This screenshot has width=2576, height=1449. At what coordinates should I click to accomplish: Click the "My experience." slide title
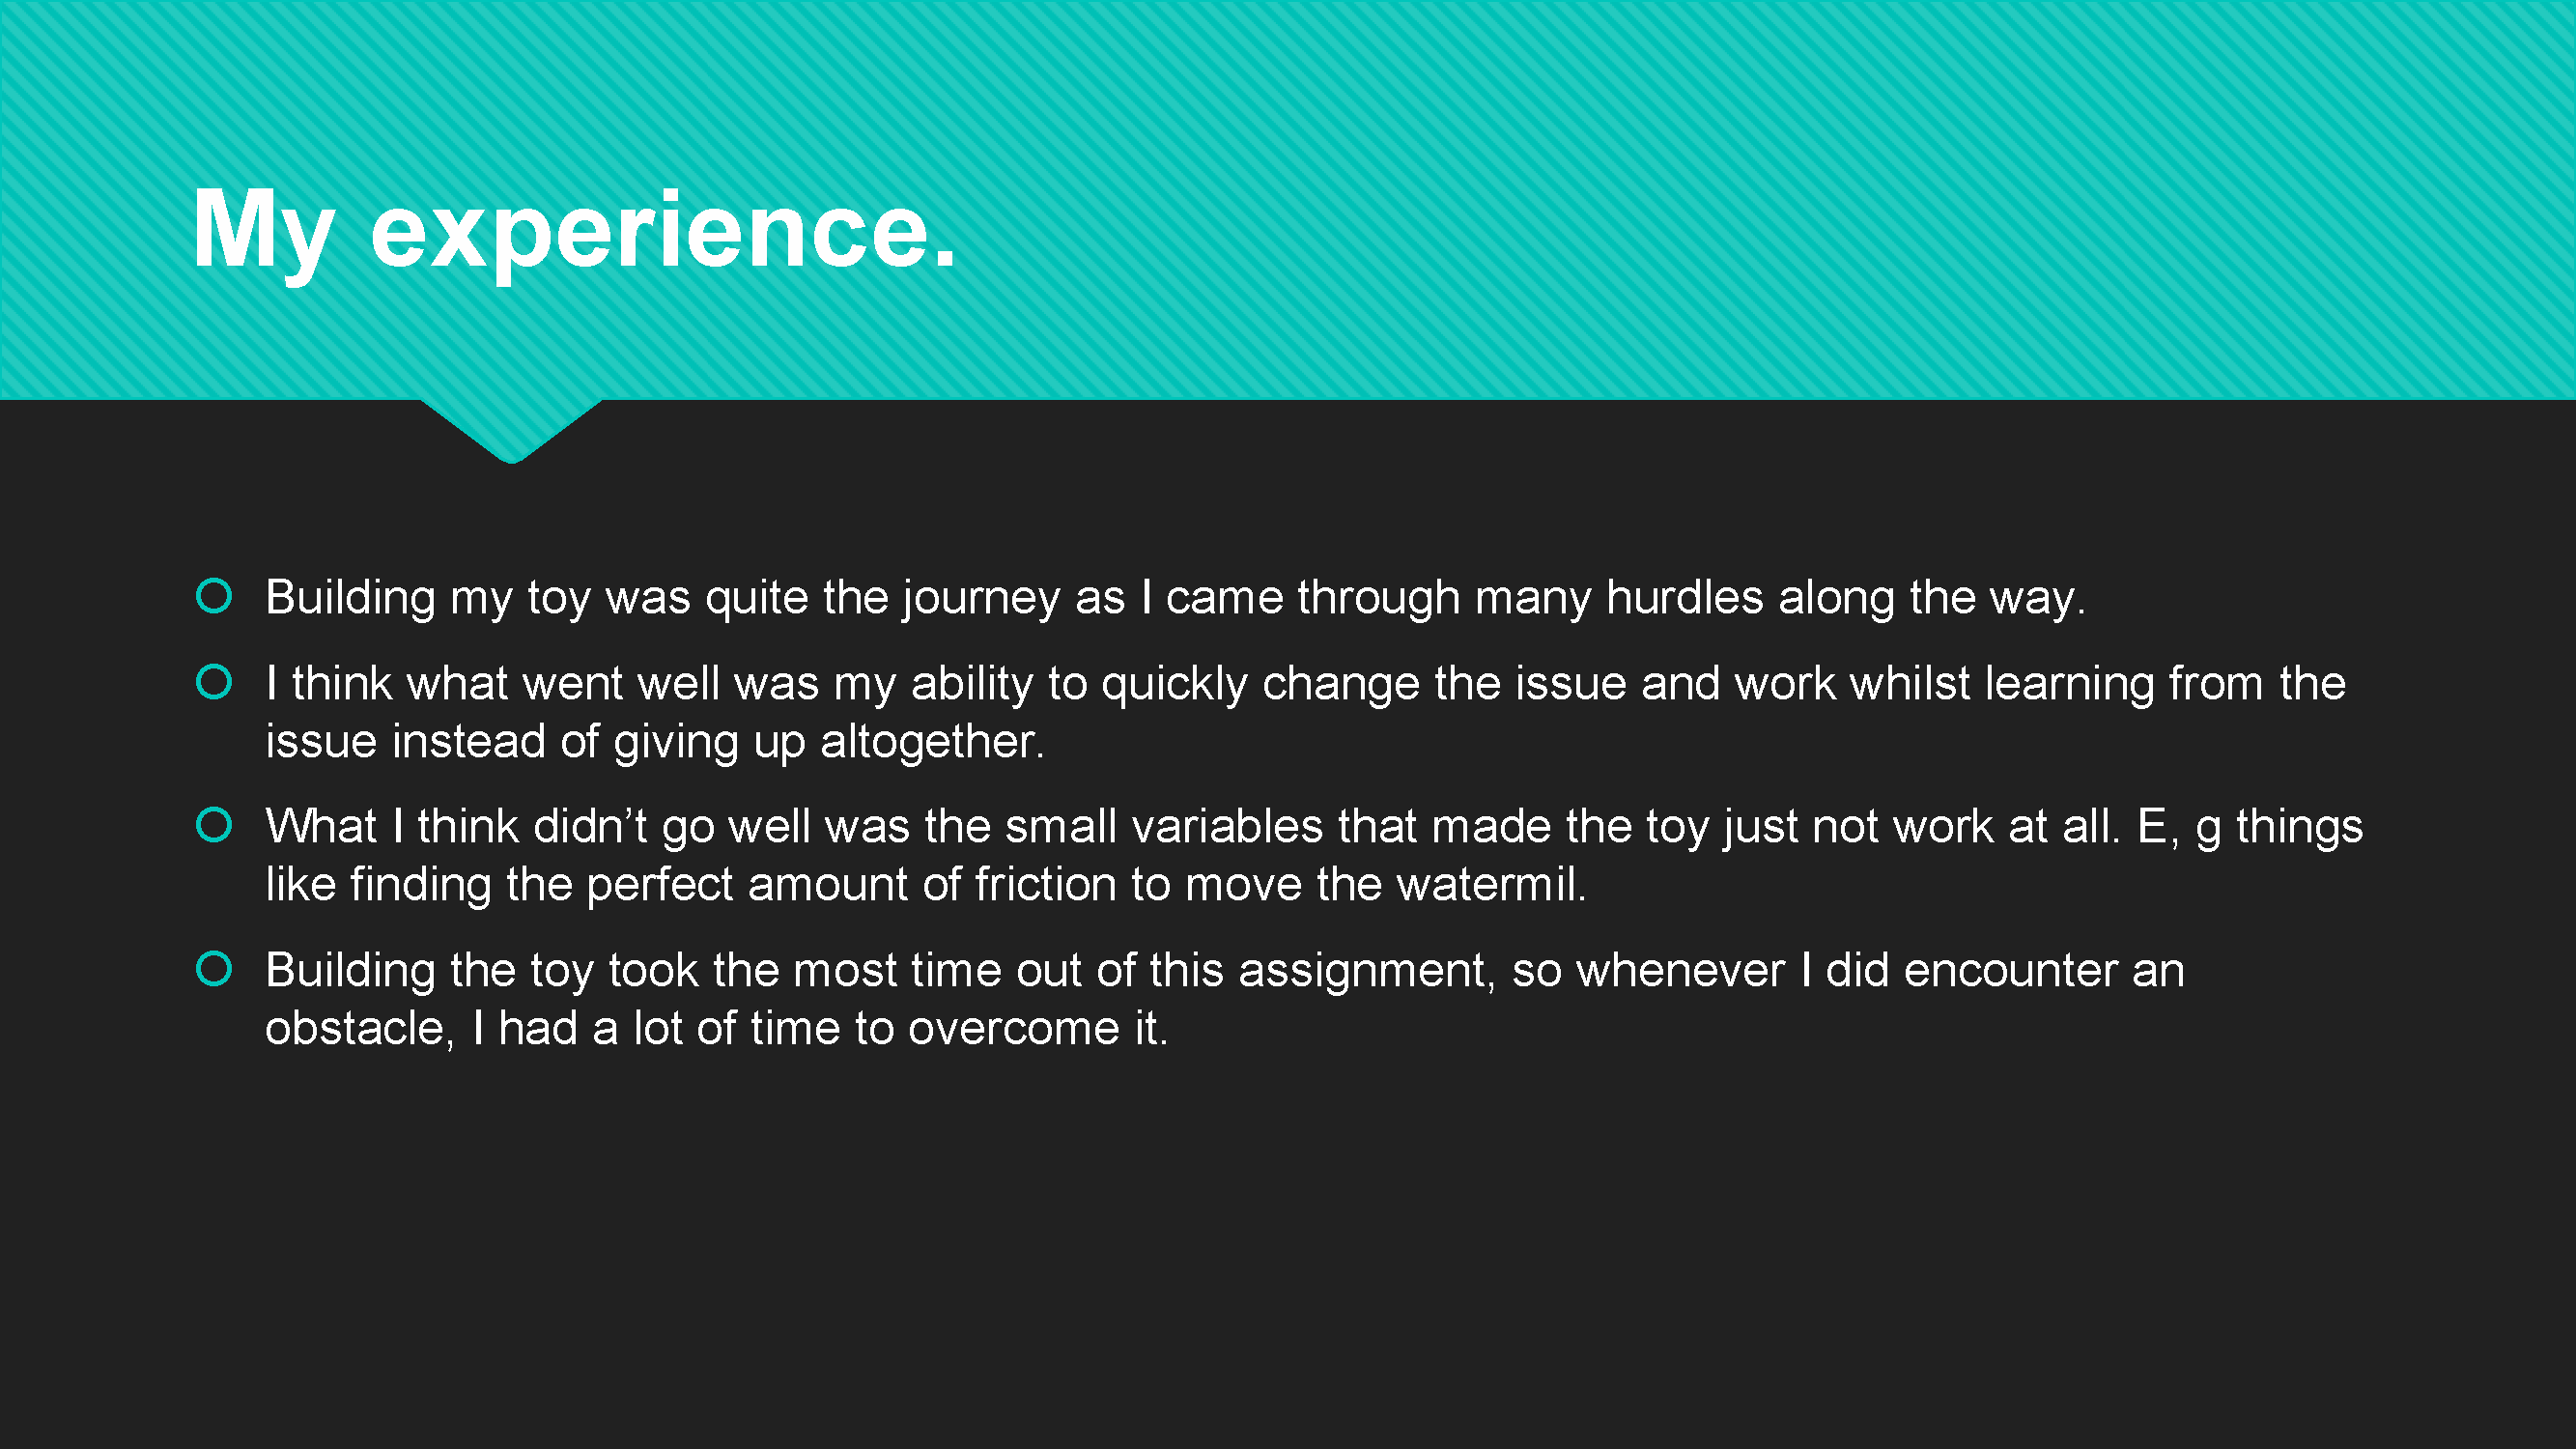(x=575, y=232)
